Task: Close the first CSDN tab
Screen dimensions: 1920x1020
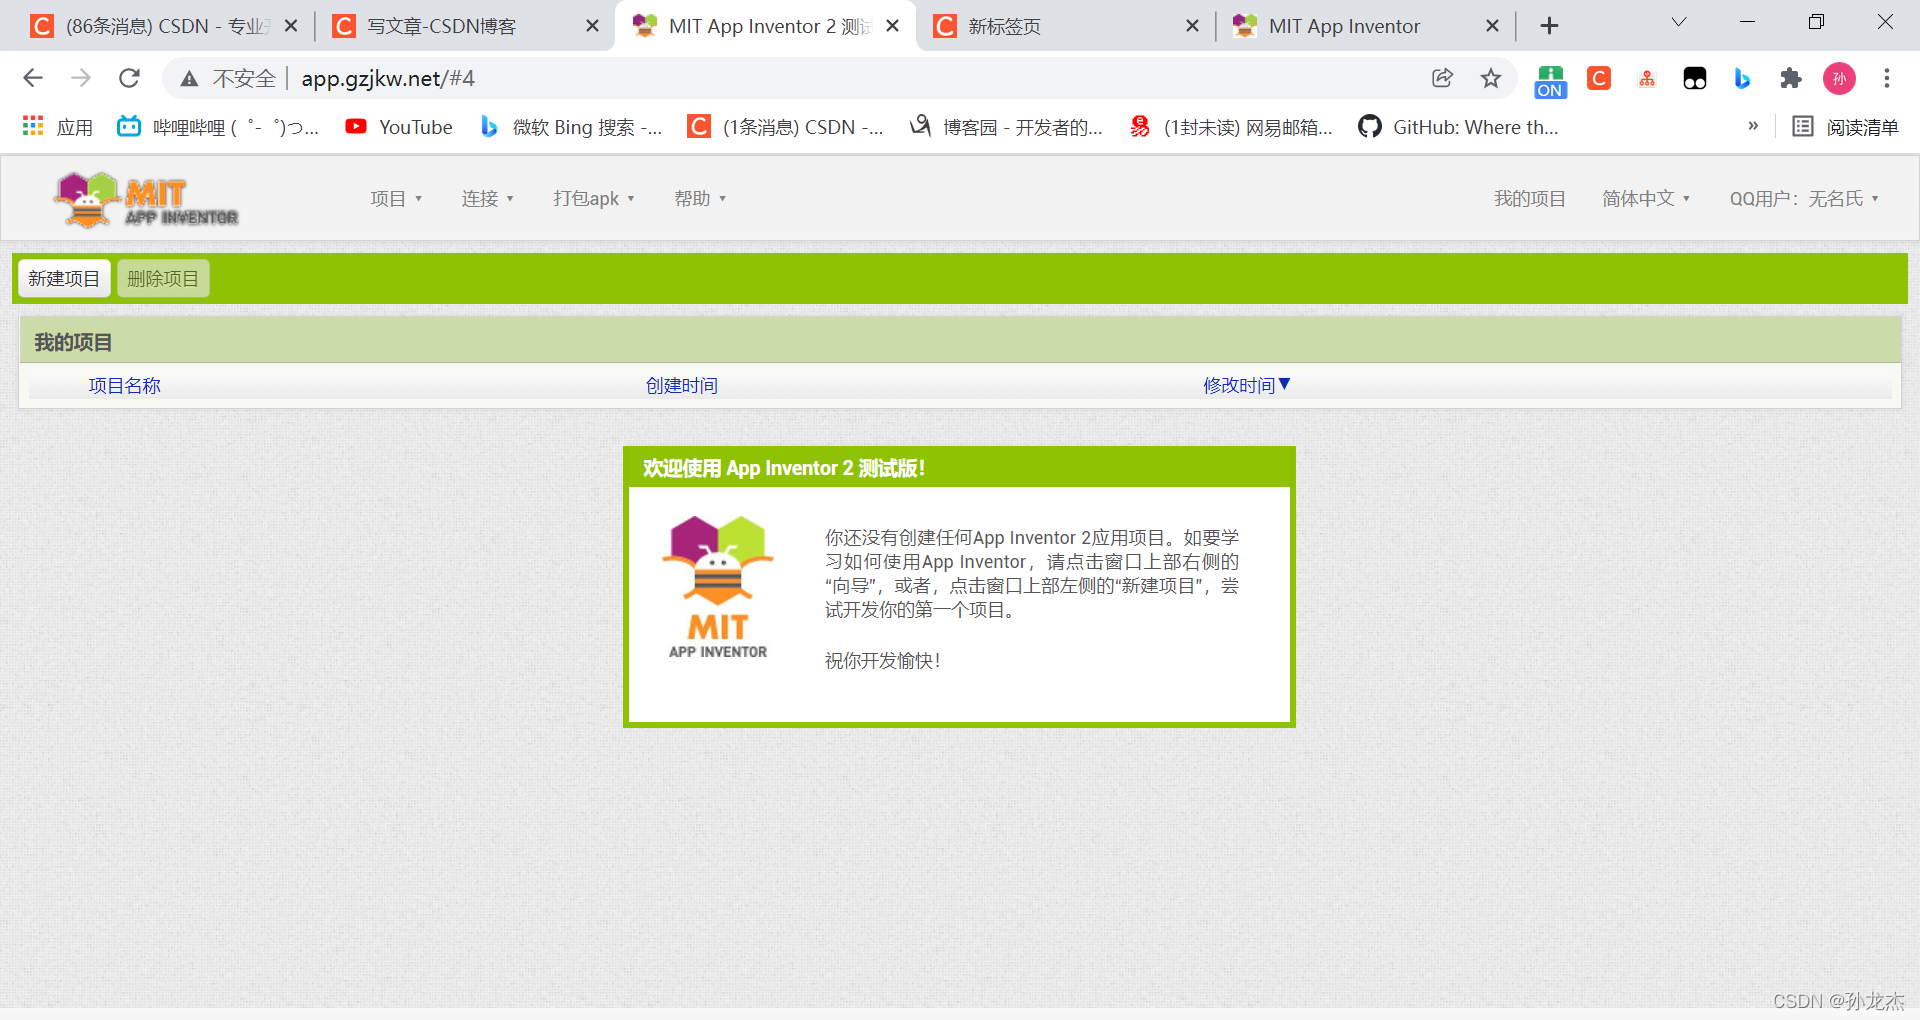Action: (x=291, y=26)
